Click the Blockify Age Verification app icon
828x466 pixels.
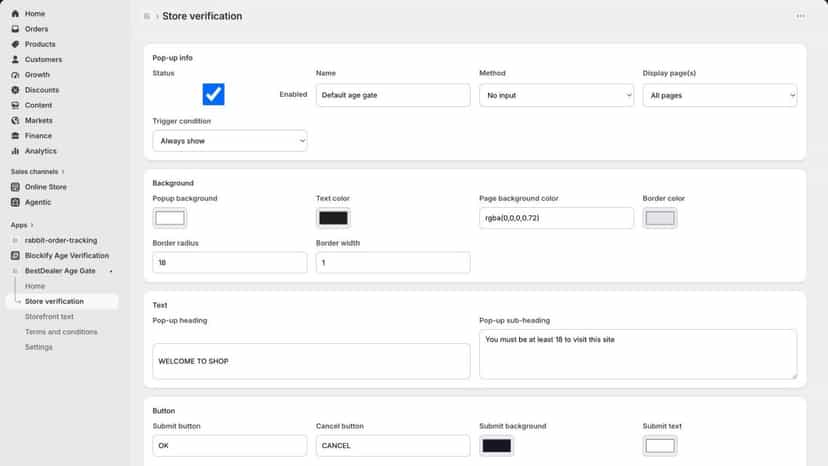pyautogui.click(x=15, y=256)
